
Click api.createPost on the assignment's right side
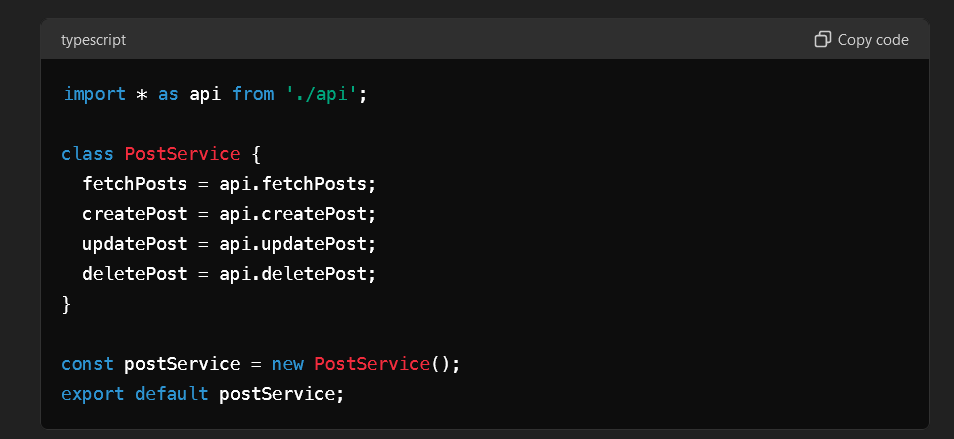[x=293, y=214]
